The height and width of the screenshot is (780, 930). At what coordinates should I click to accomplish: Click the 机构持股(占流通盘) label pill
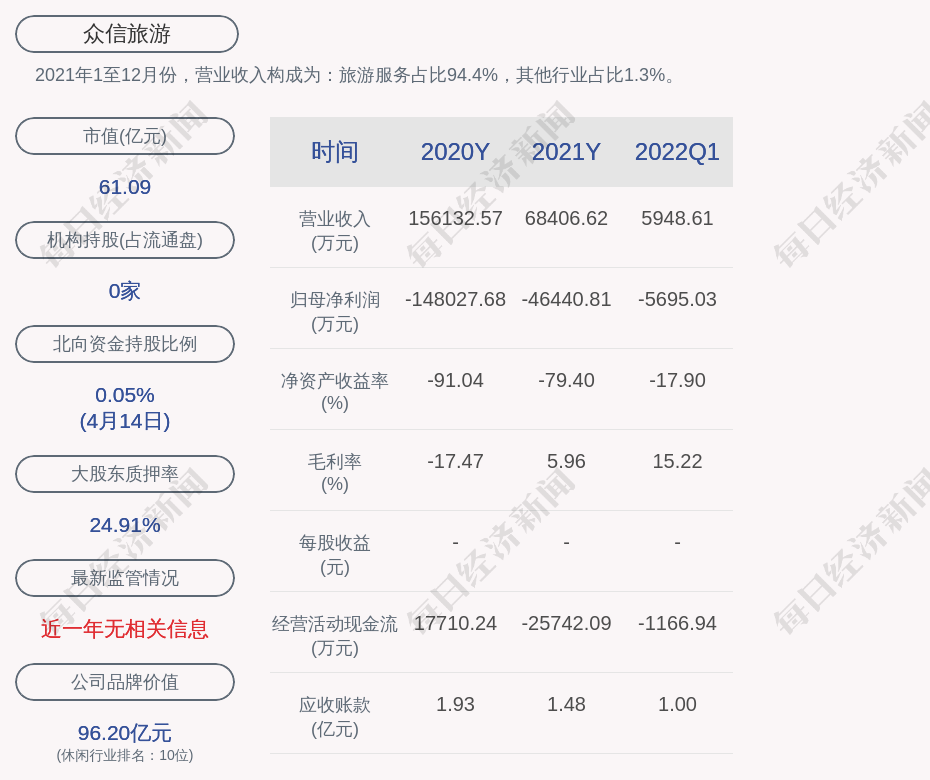(x=125, y=240)
